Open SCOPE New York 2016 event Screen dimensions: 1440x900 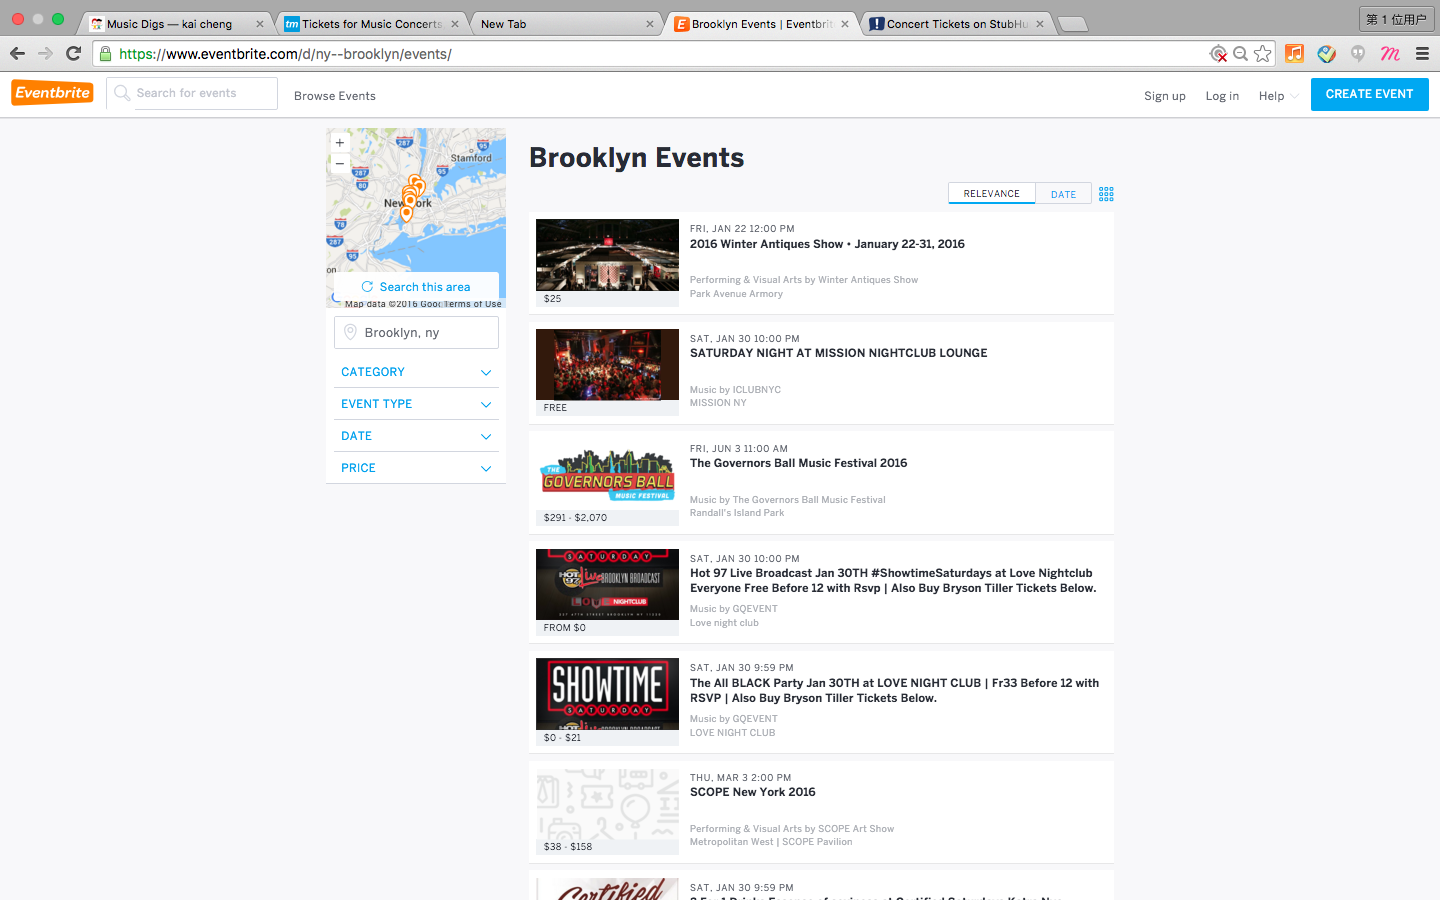(x=752, y=792)
